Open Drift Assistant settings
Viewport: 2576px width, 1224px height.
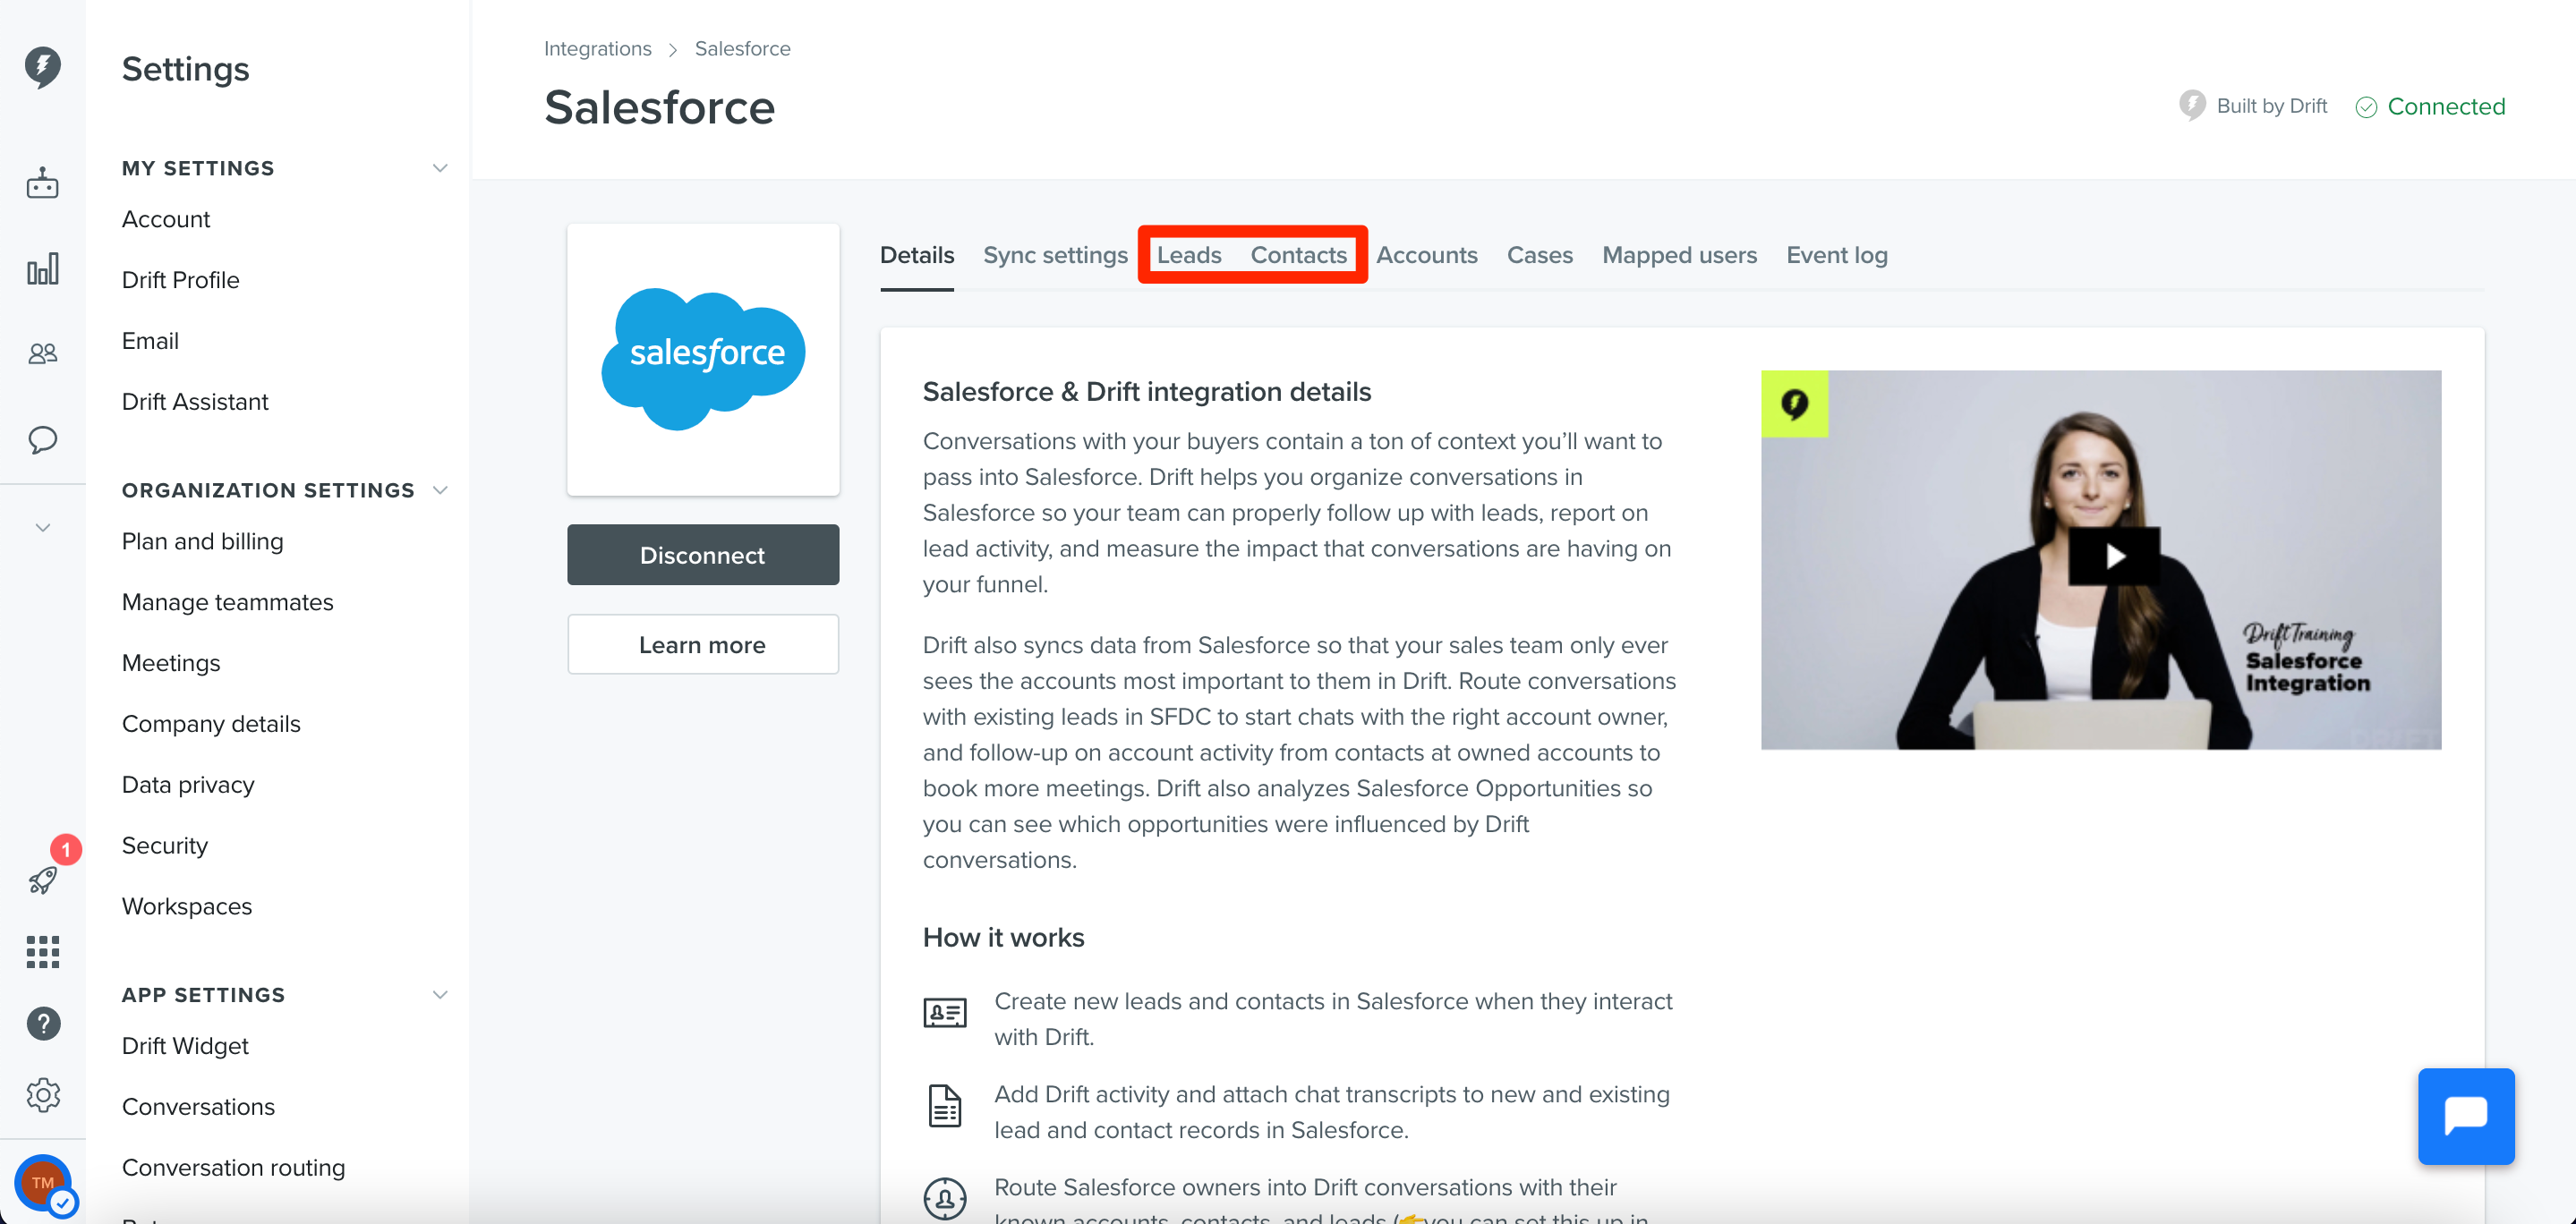click(x=195, y=402)
